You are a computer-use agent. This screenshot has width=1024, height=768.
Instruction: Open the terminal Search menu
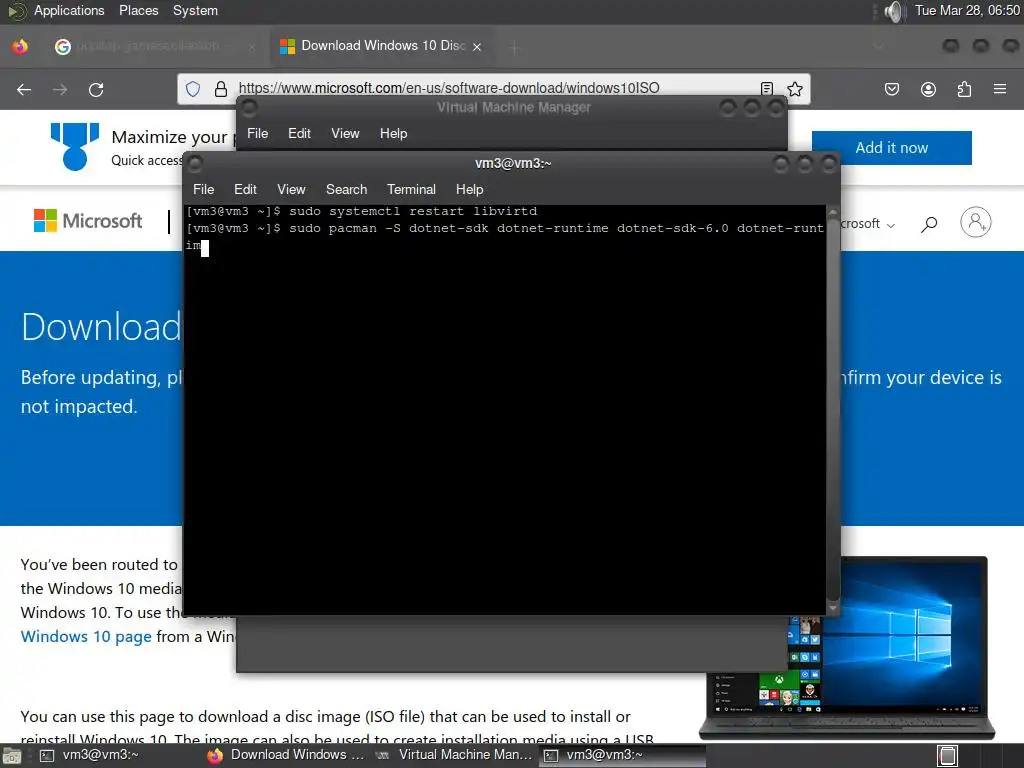(x=346, y=189)
